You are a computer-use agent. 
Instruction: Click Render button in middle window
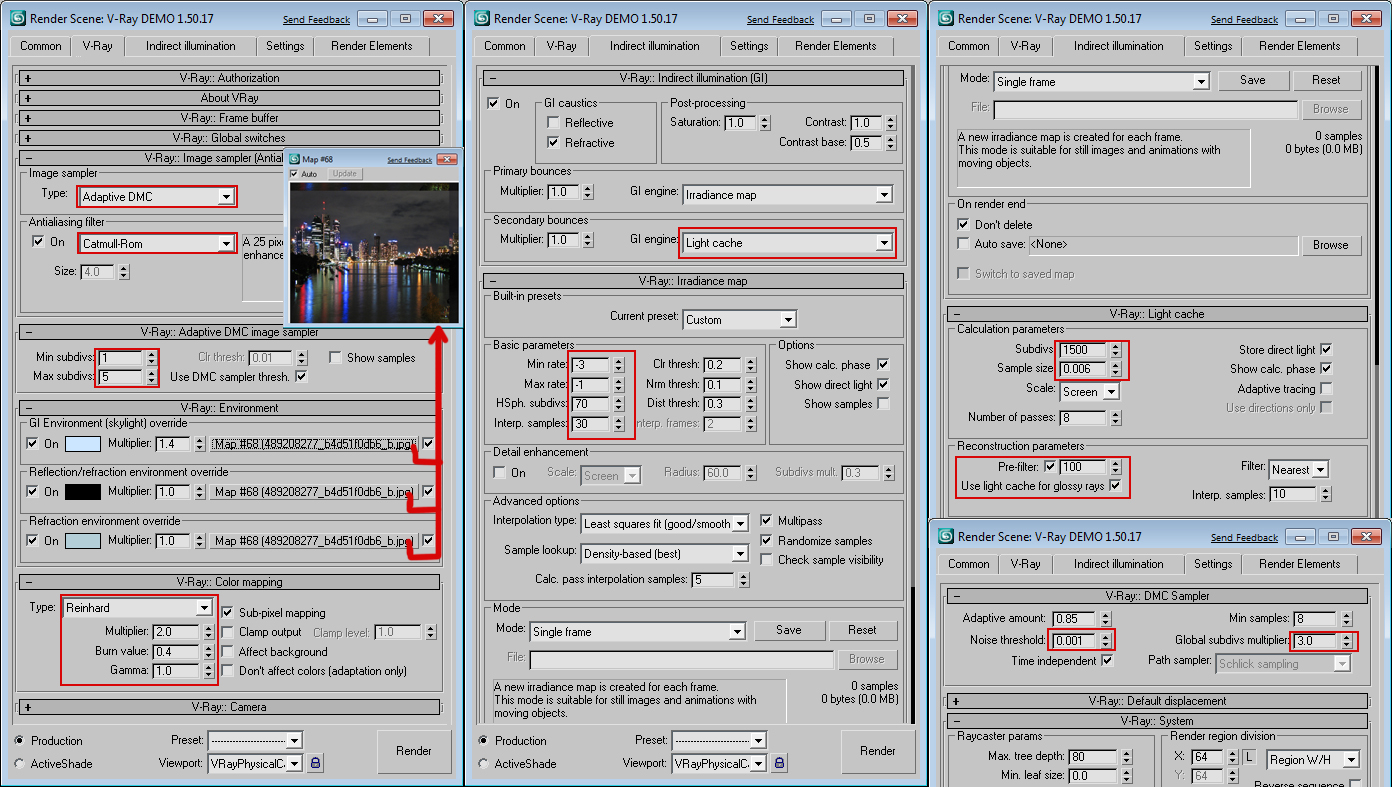tap(878, 751)
